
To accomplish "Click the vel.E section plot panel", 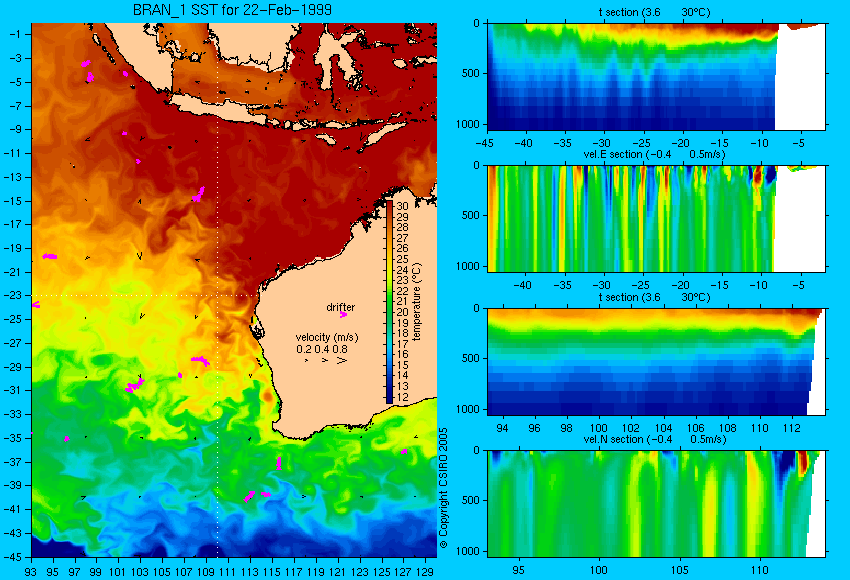I will pos(656,218).
